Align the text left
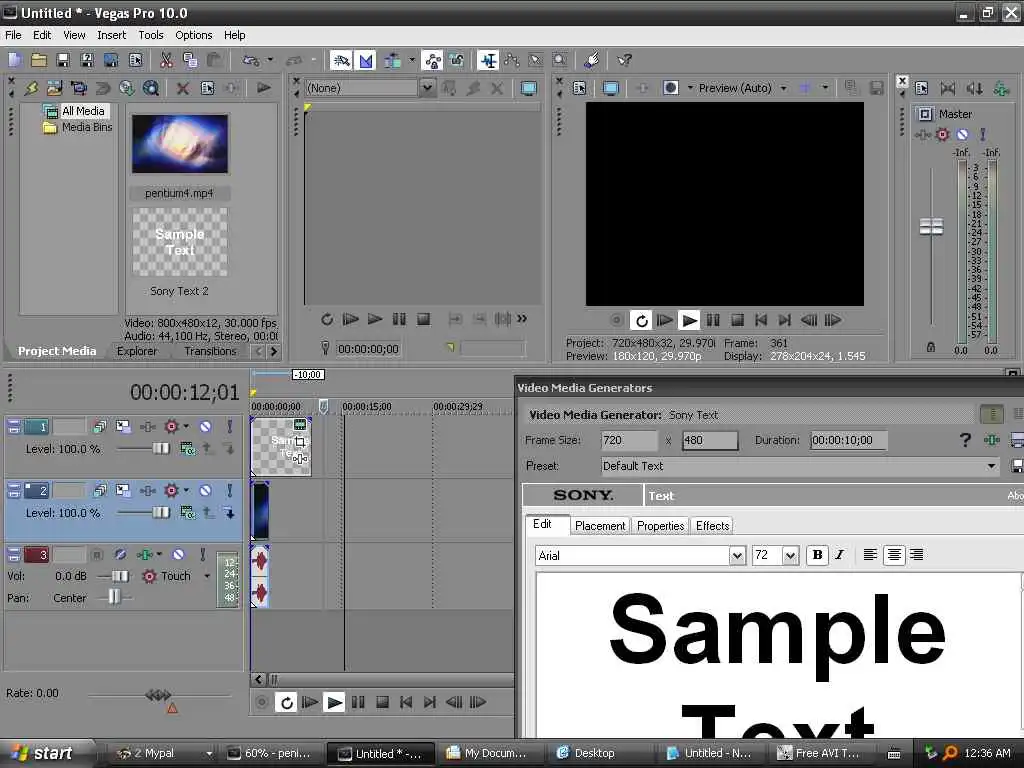Image resolution: width=1024 pixels, height=768 pixels. point(870,555)
